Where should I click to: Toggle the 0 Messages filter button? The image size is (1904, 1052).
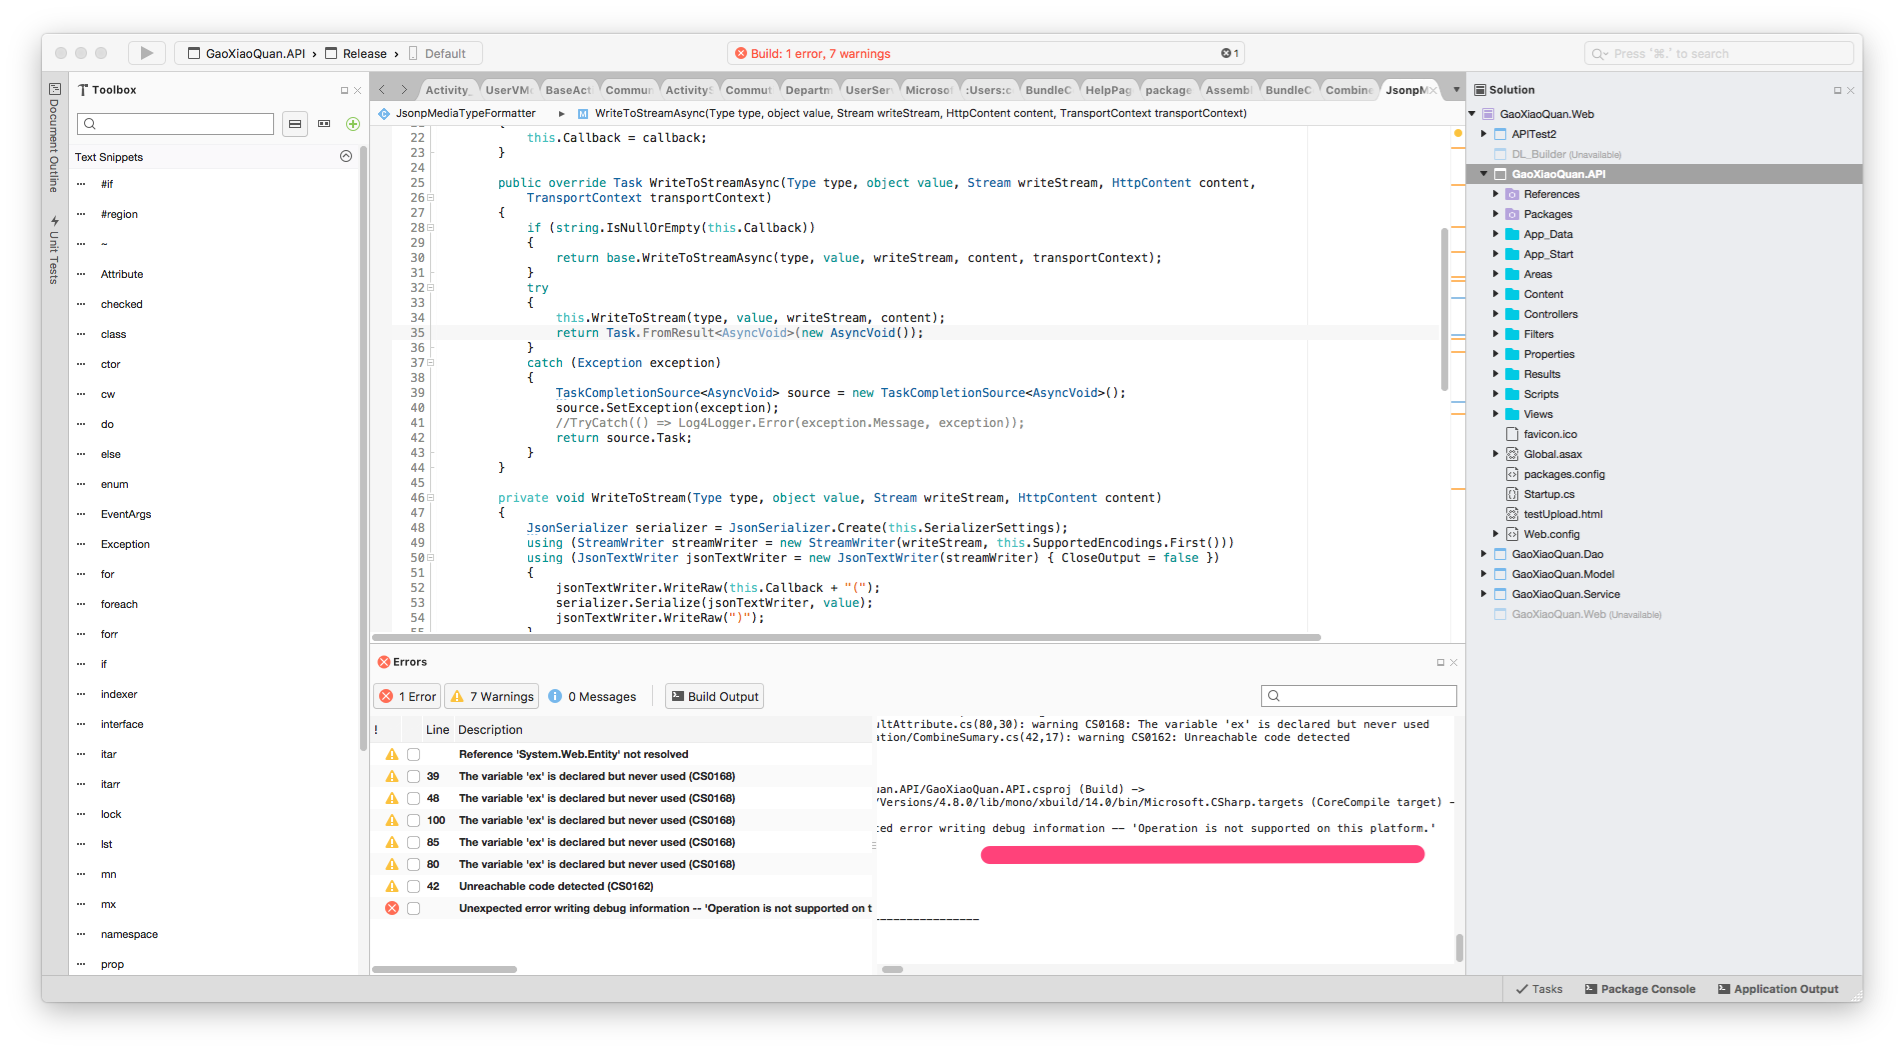[x=593, y=697]
